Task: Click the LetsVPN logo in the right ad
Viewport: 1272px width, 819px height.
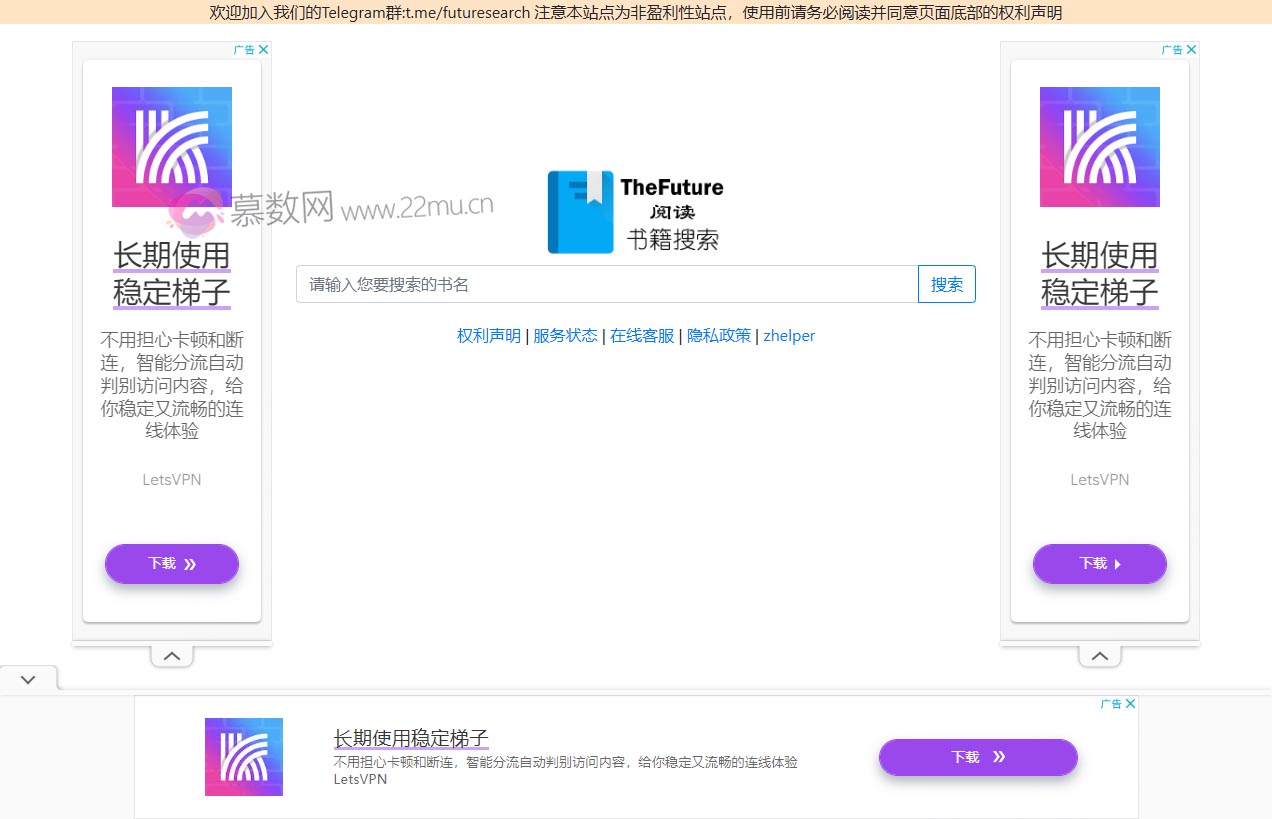Action: (1099, 146)
